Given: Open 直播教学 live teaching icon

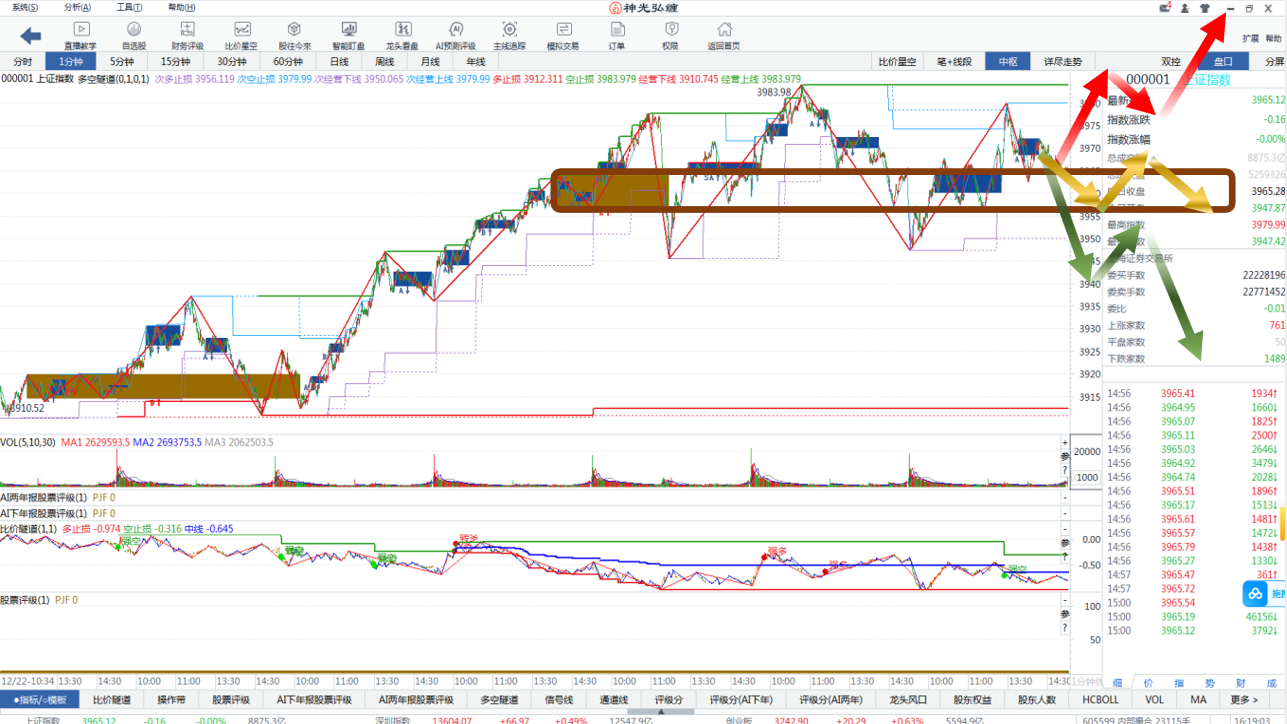Looking at the screenshot, I should click(81, 36).
